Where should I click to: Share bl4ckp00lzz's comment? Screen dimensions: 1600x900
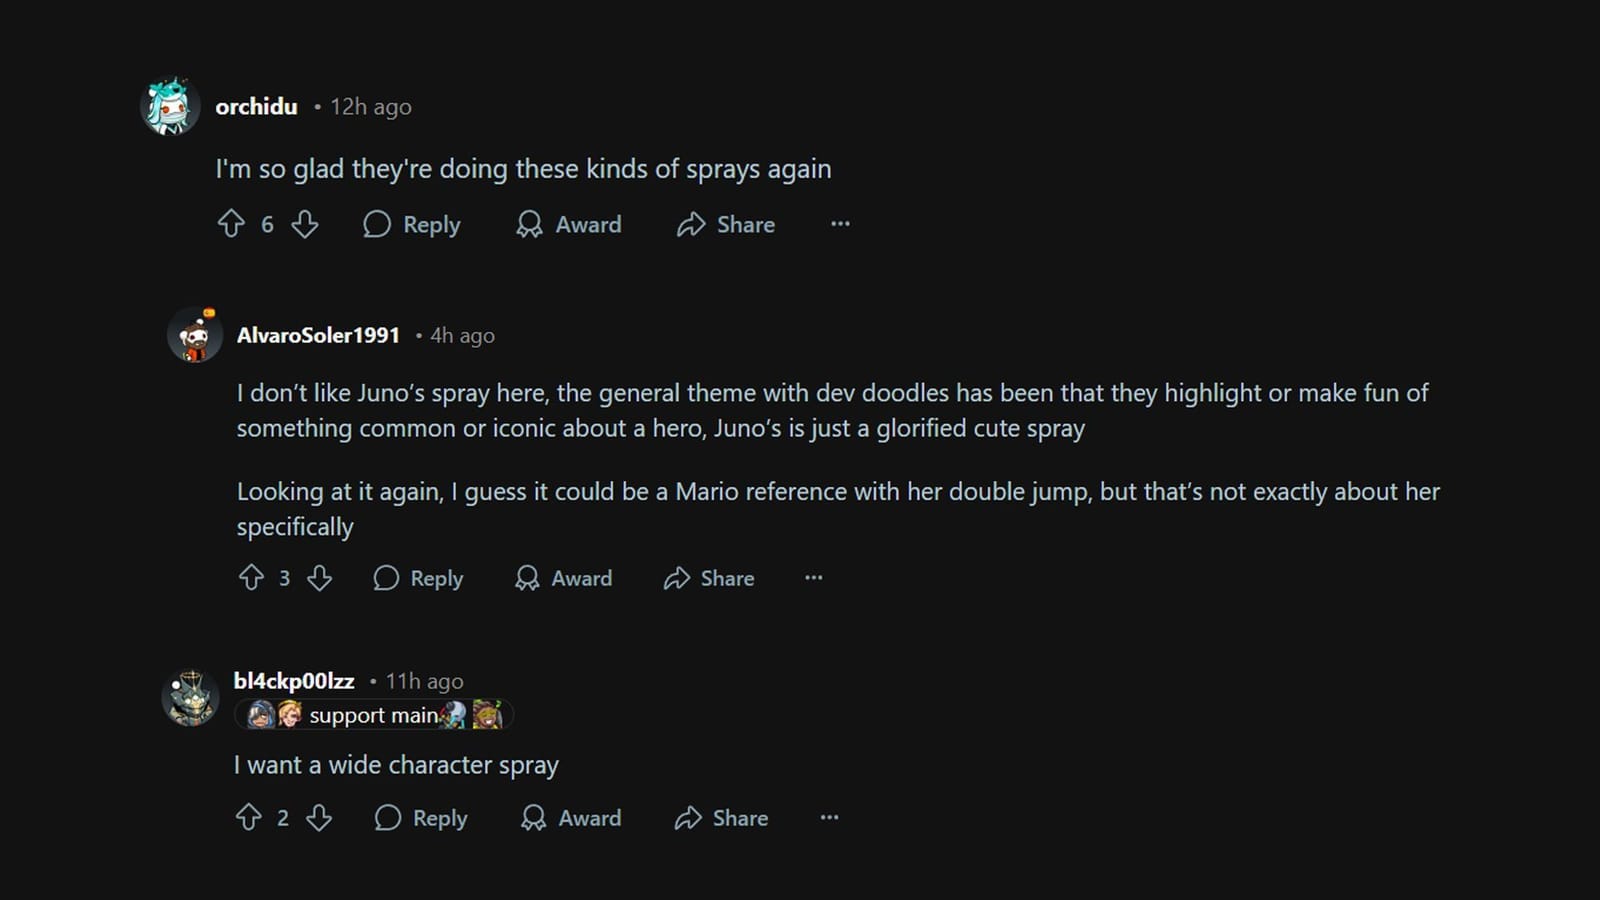click(x=721, y=818)
